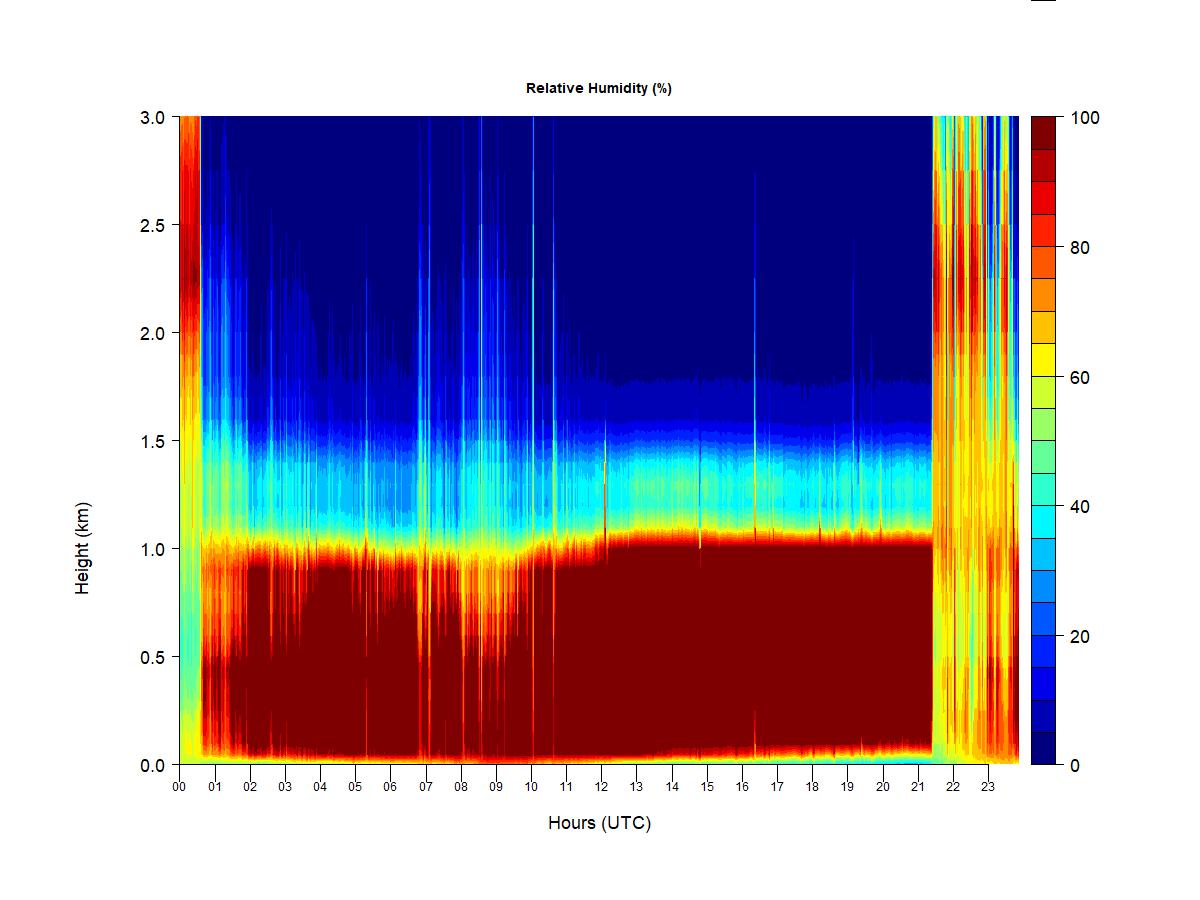The width and height of the screenshot is (1200, 900).
Task: Select the "Hours (UTC)" x-axis label
Action: pyautogui.click(x=599, y=823)
